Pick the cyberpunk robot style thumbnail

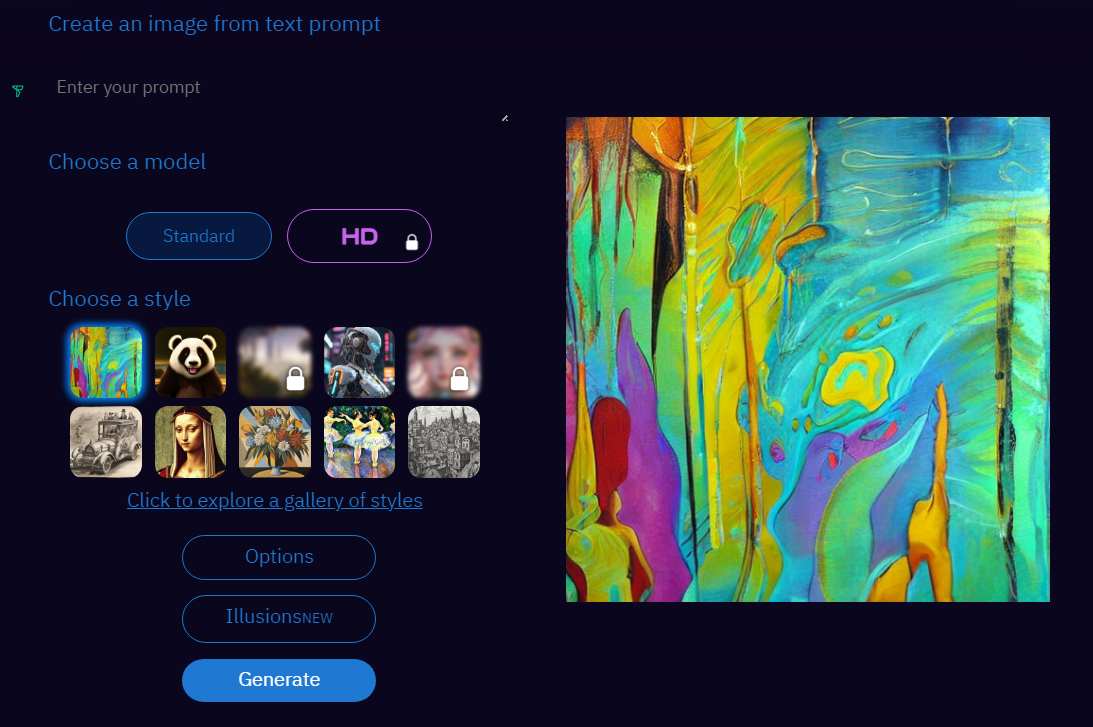pos(359,362)
